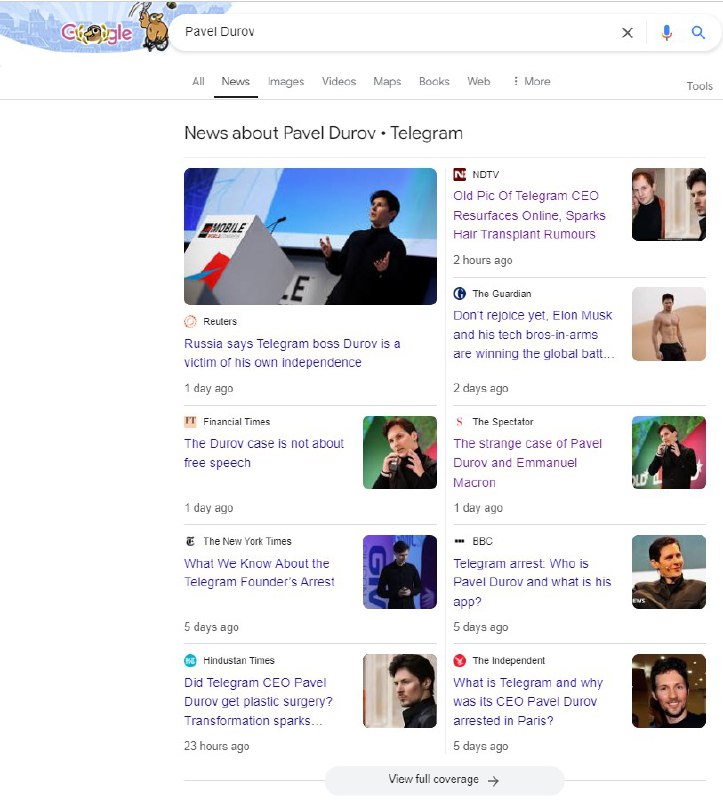This screenshot has height=800, width=723.
Task: Click The Spectator source icon
Action: click(459, 421)
